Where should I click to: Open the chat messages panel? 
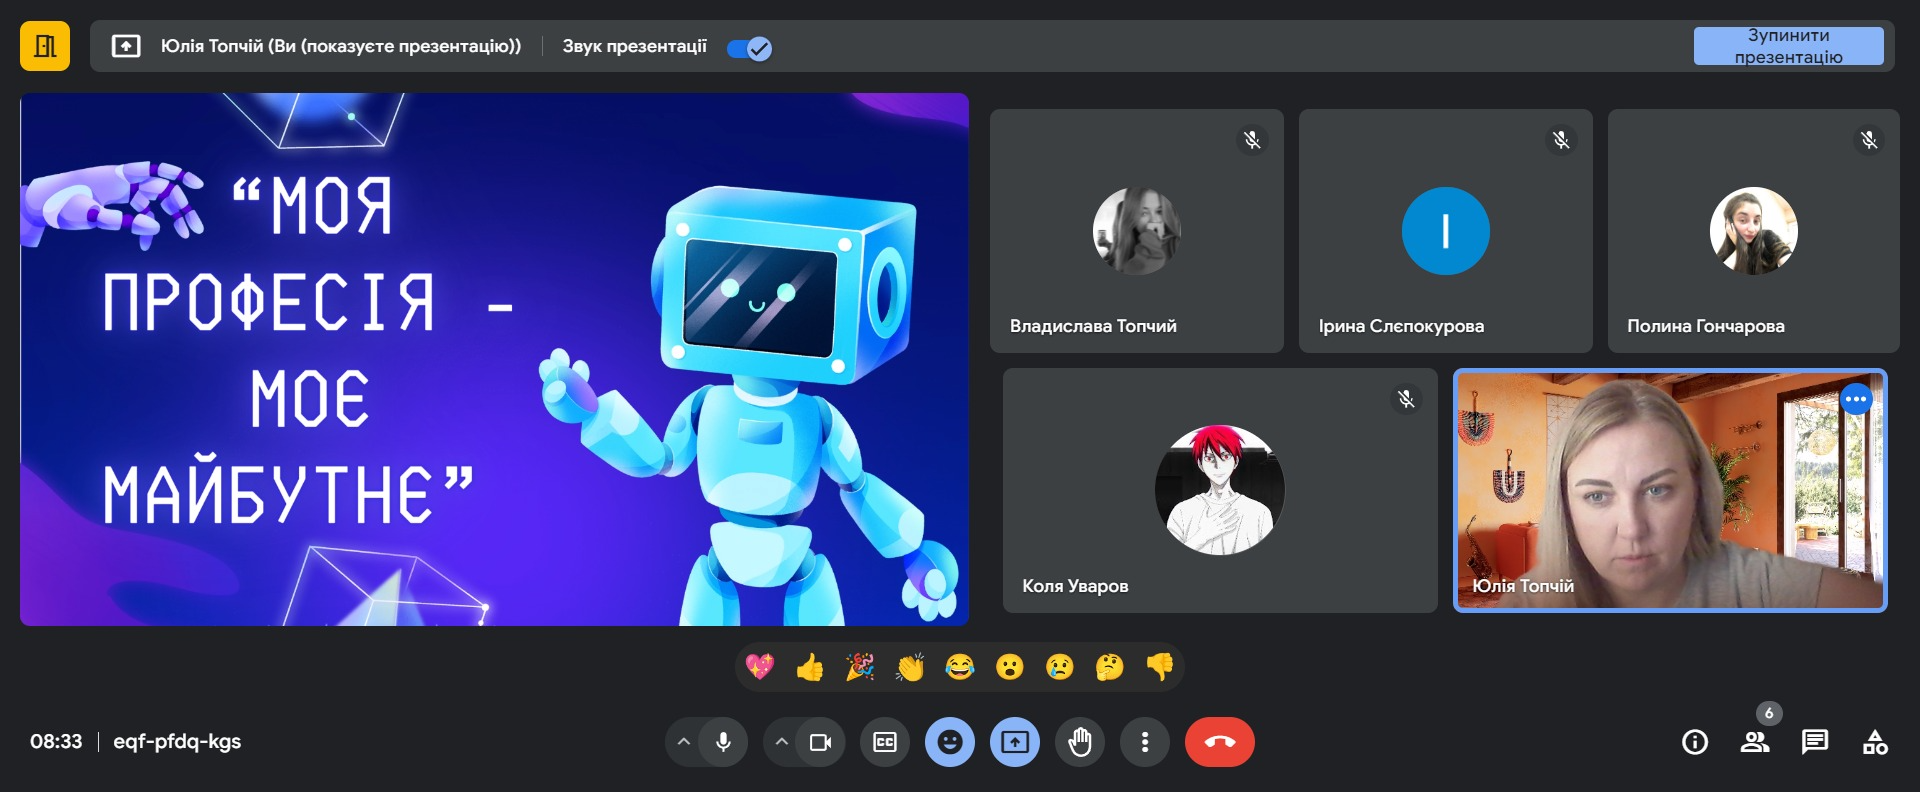1815,742
